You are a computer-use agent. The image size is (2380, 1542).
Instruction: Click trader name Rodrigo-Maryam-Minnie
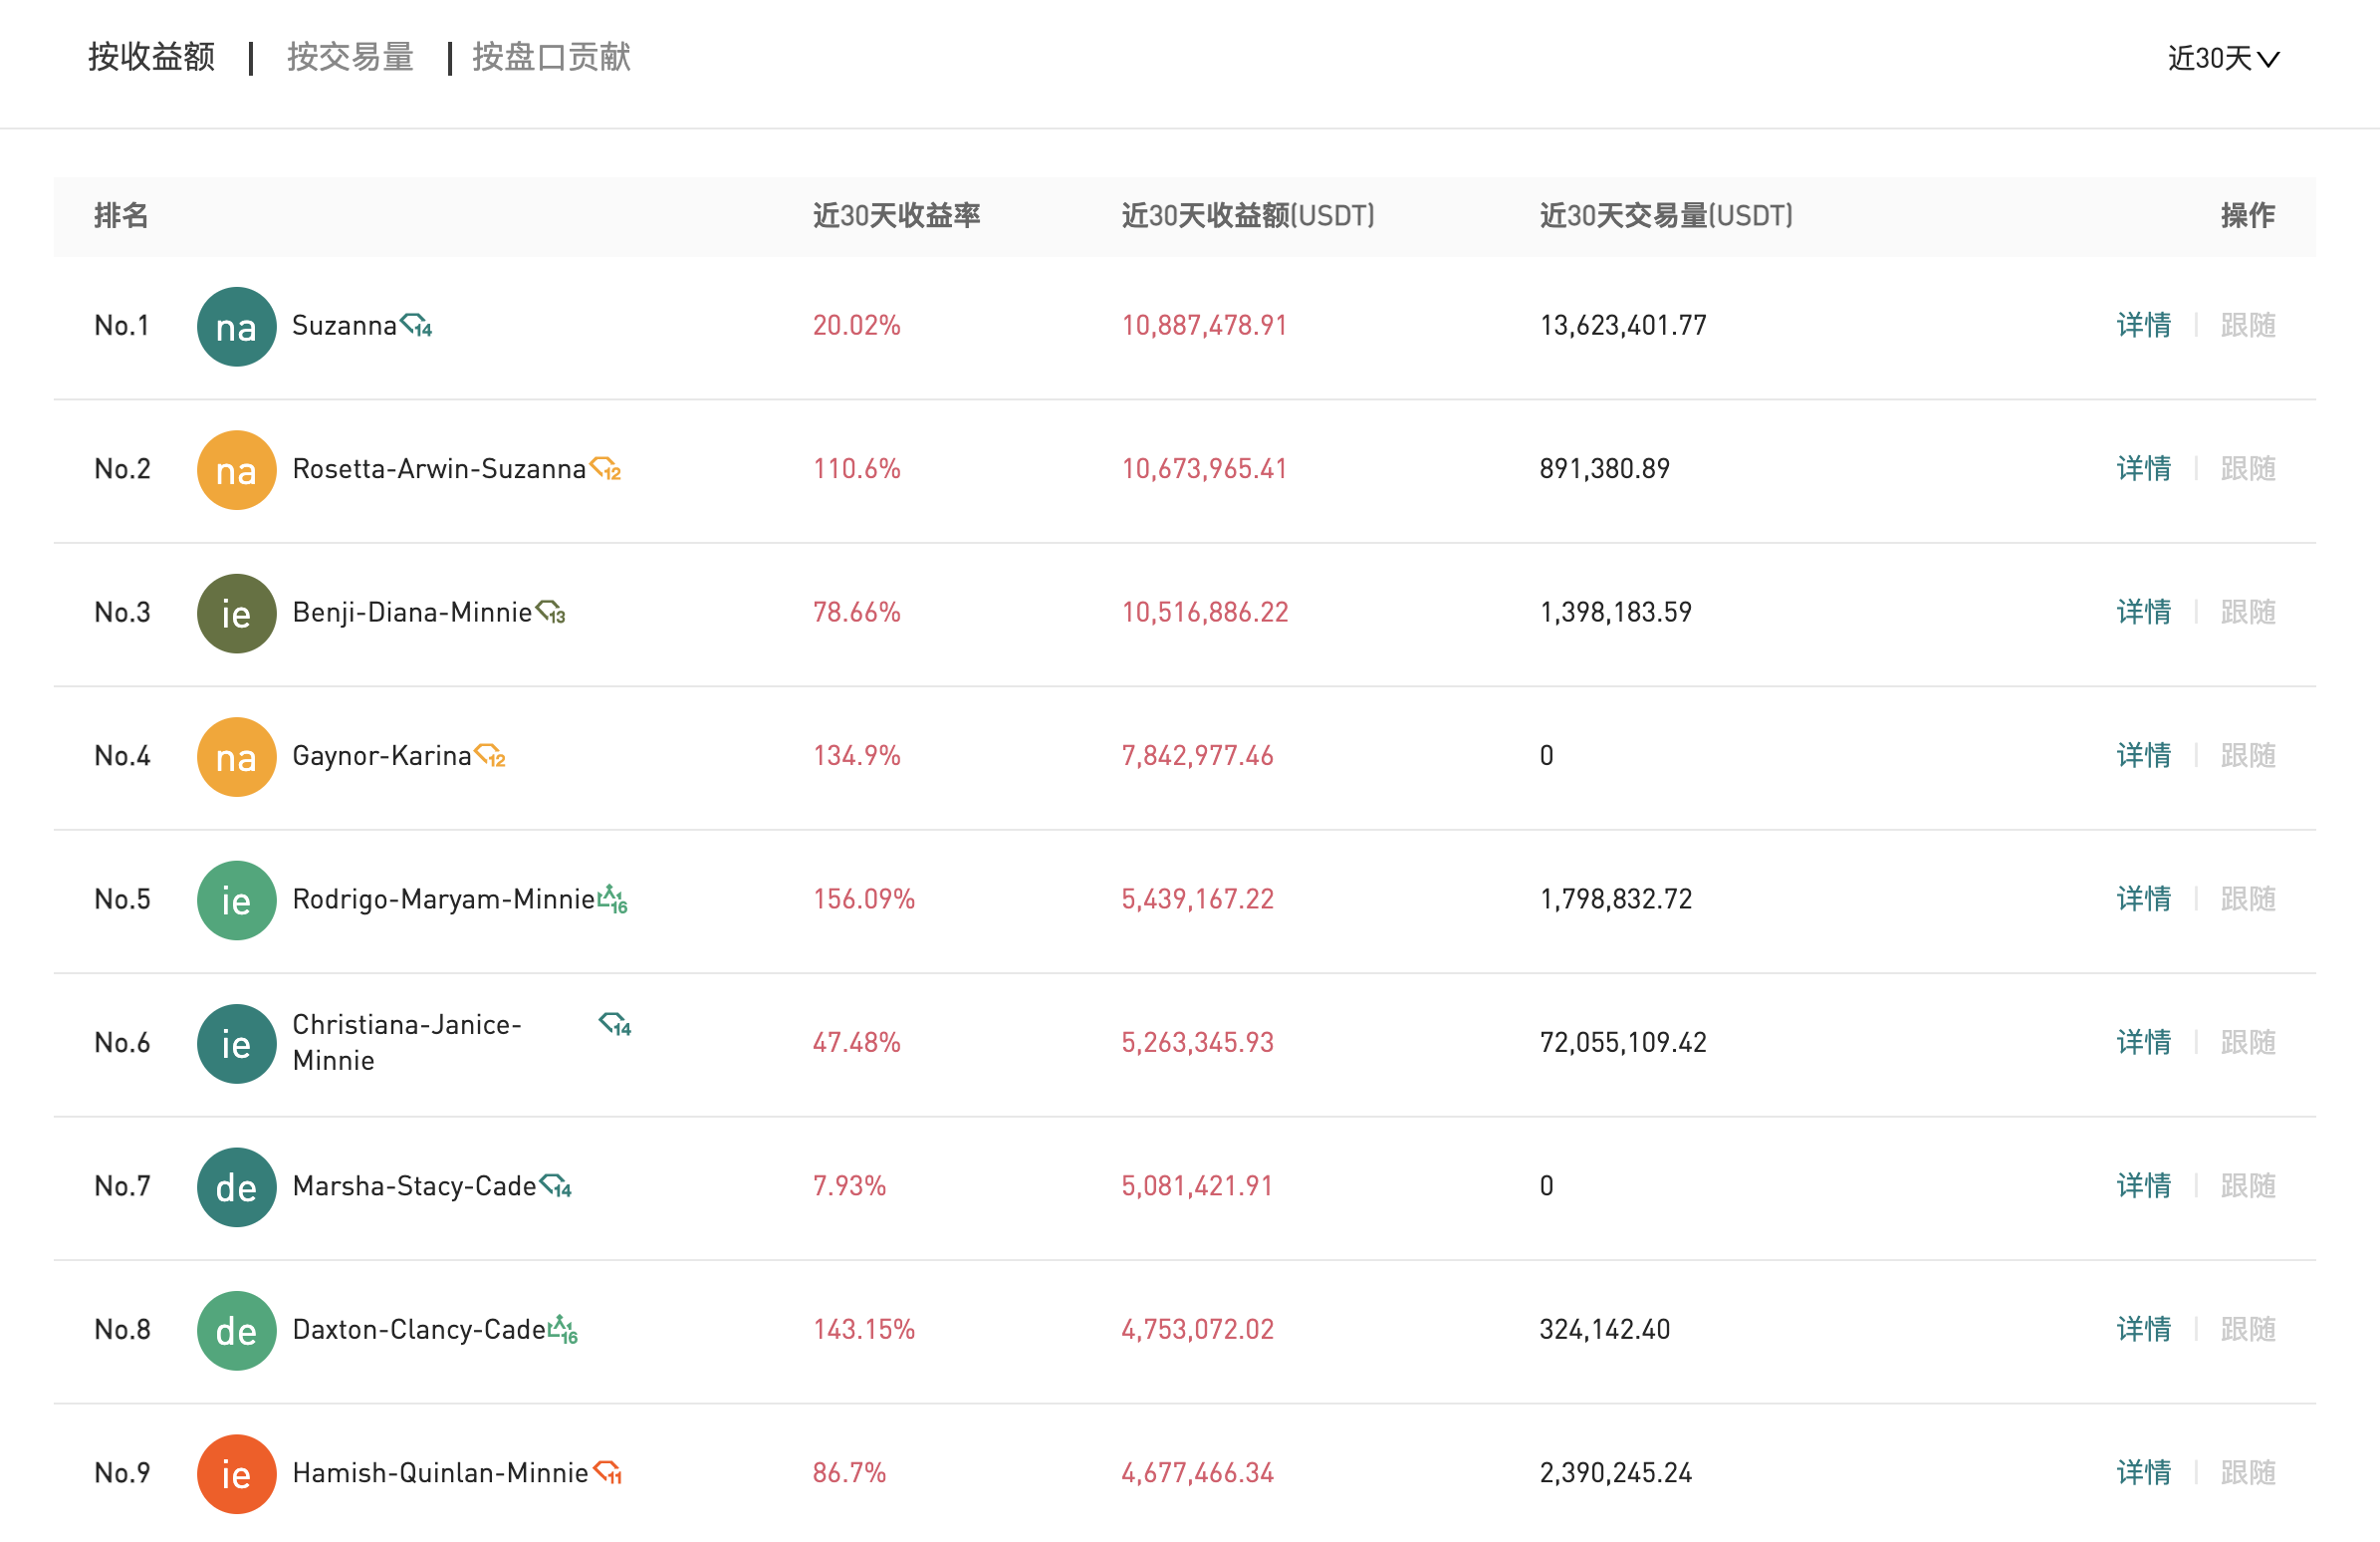tap(443, 899)
